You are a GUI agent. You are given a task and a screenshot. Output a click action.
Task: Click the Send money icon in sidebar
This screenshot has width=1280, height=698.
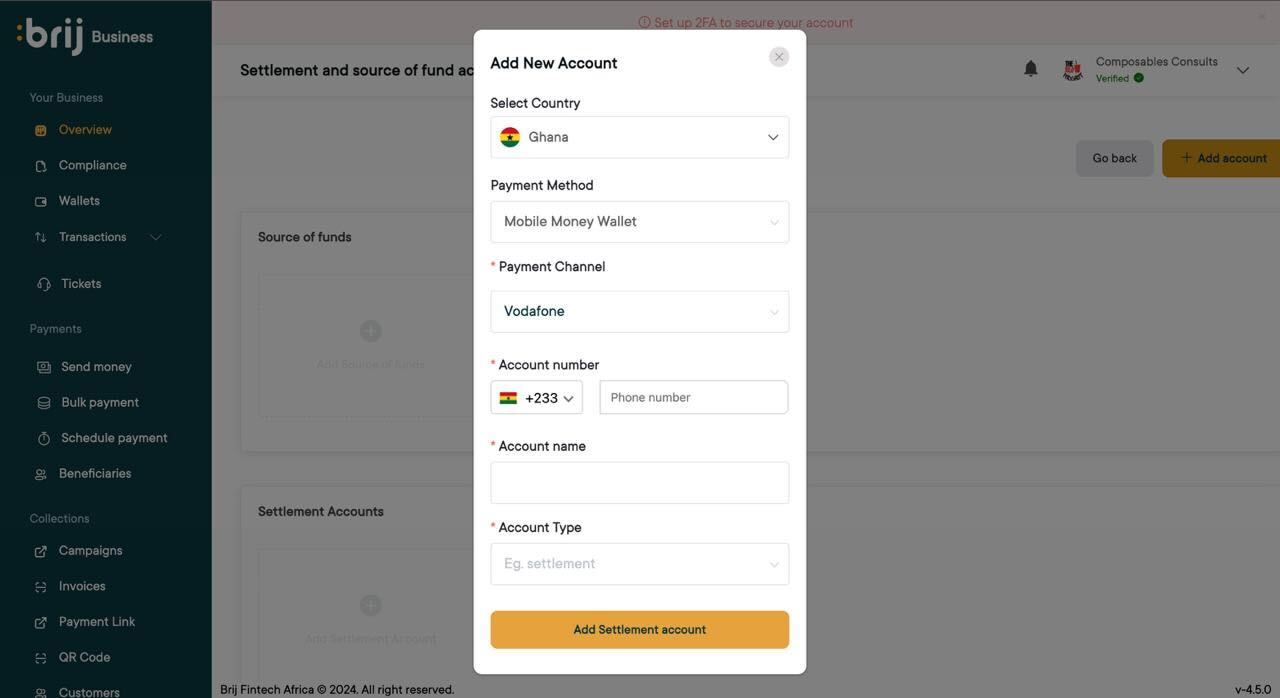click(x=44, y=368)
